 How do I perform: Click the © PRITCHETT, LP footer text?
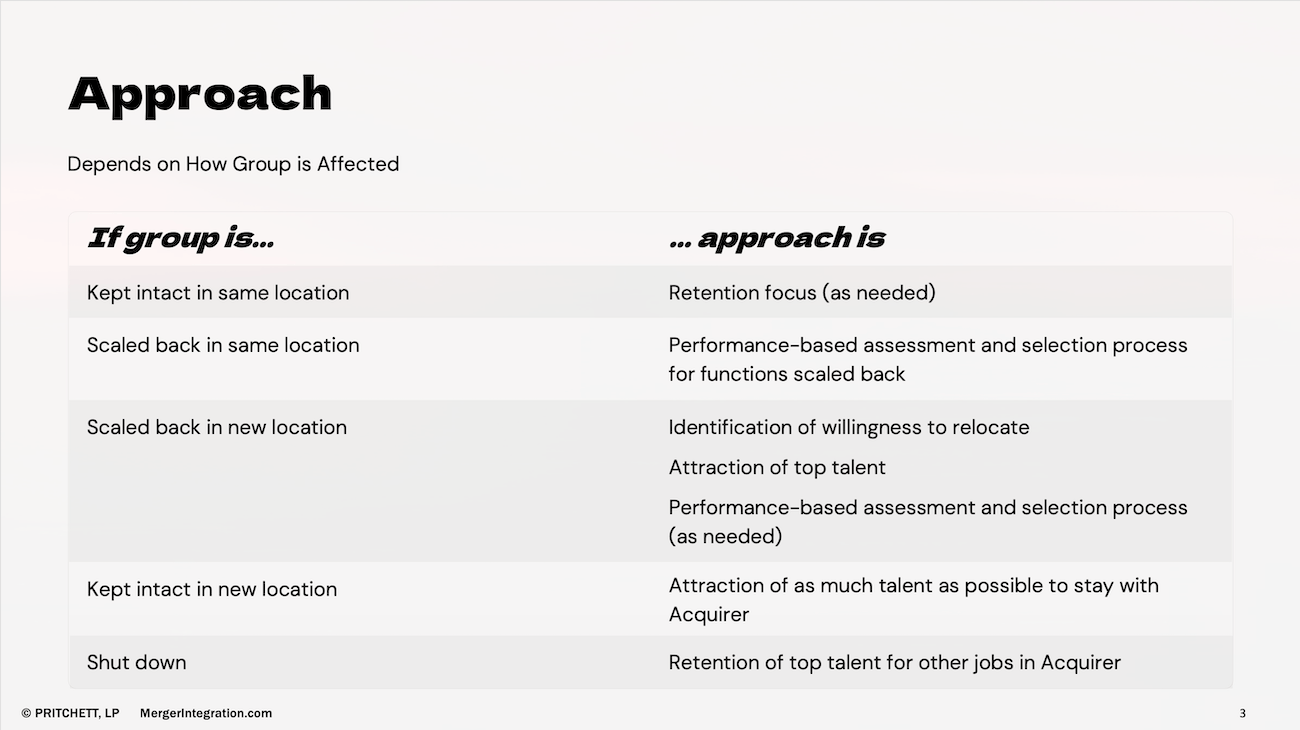coord(70,713)
